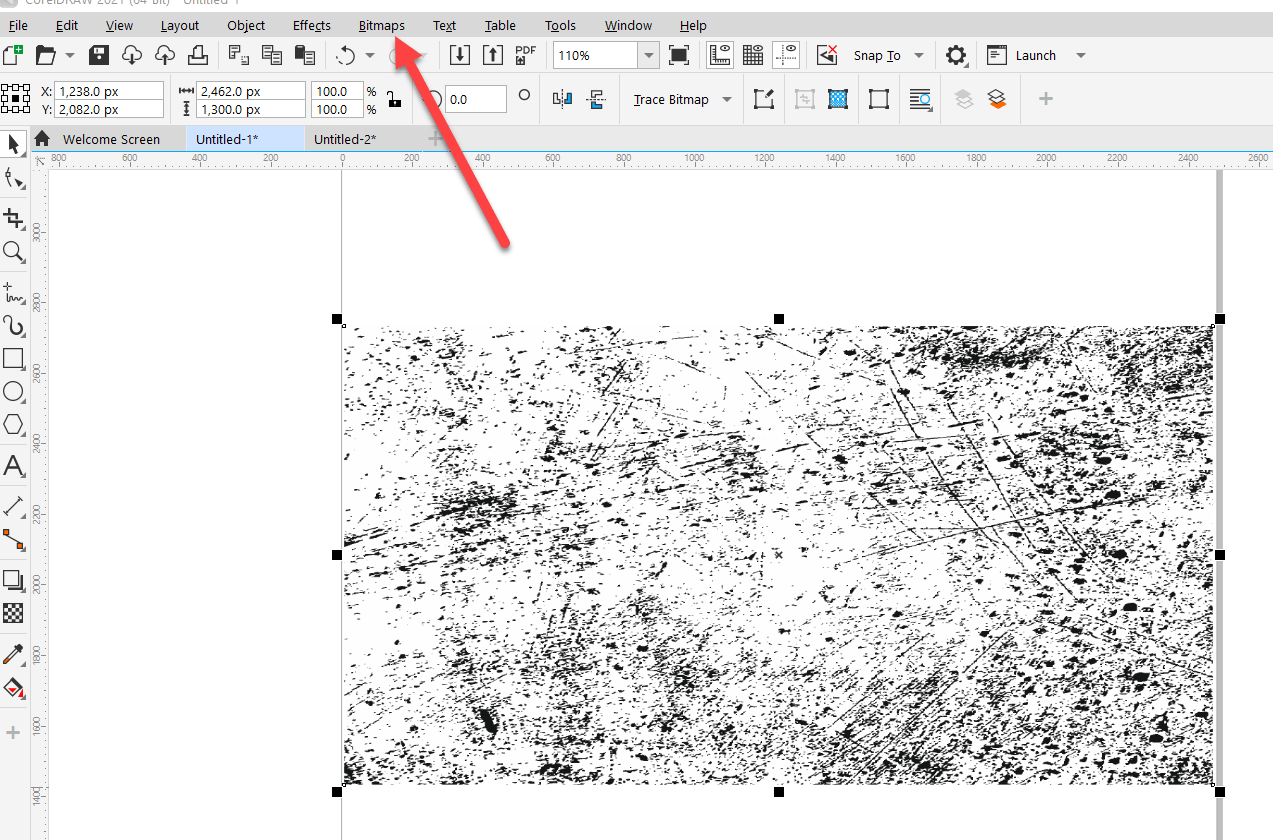Viewport: 1273px width, 840px height.
Task: Open the undo history dropdown arrow
Action: pyautogui.click(x=370, y=56)
